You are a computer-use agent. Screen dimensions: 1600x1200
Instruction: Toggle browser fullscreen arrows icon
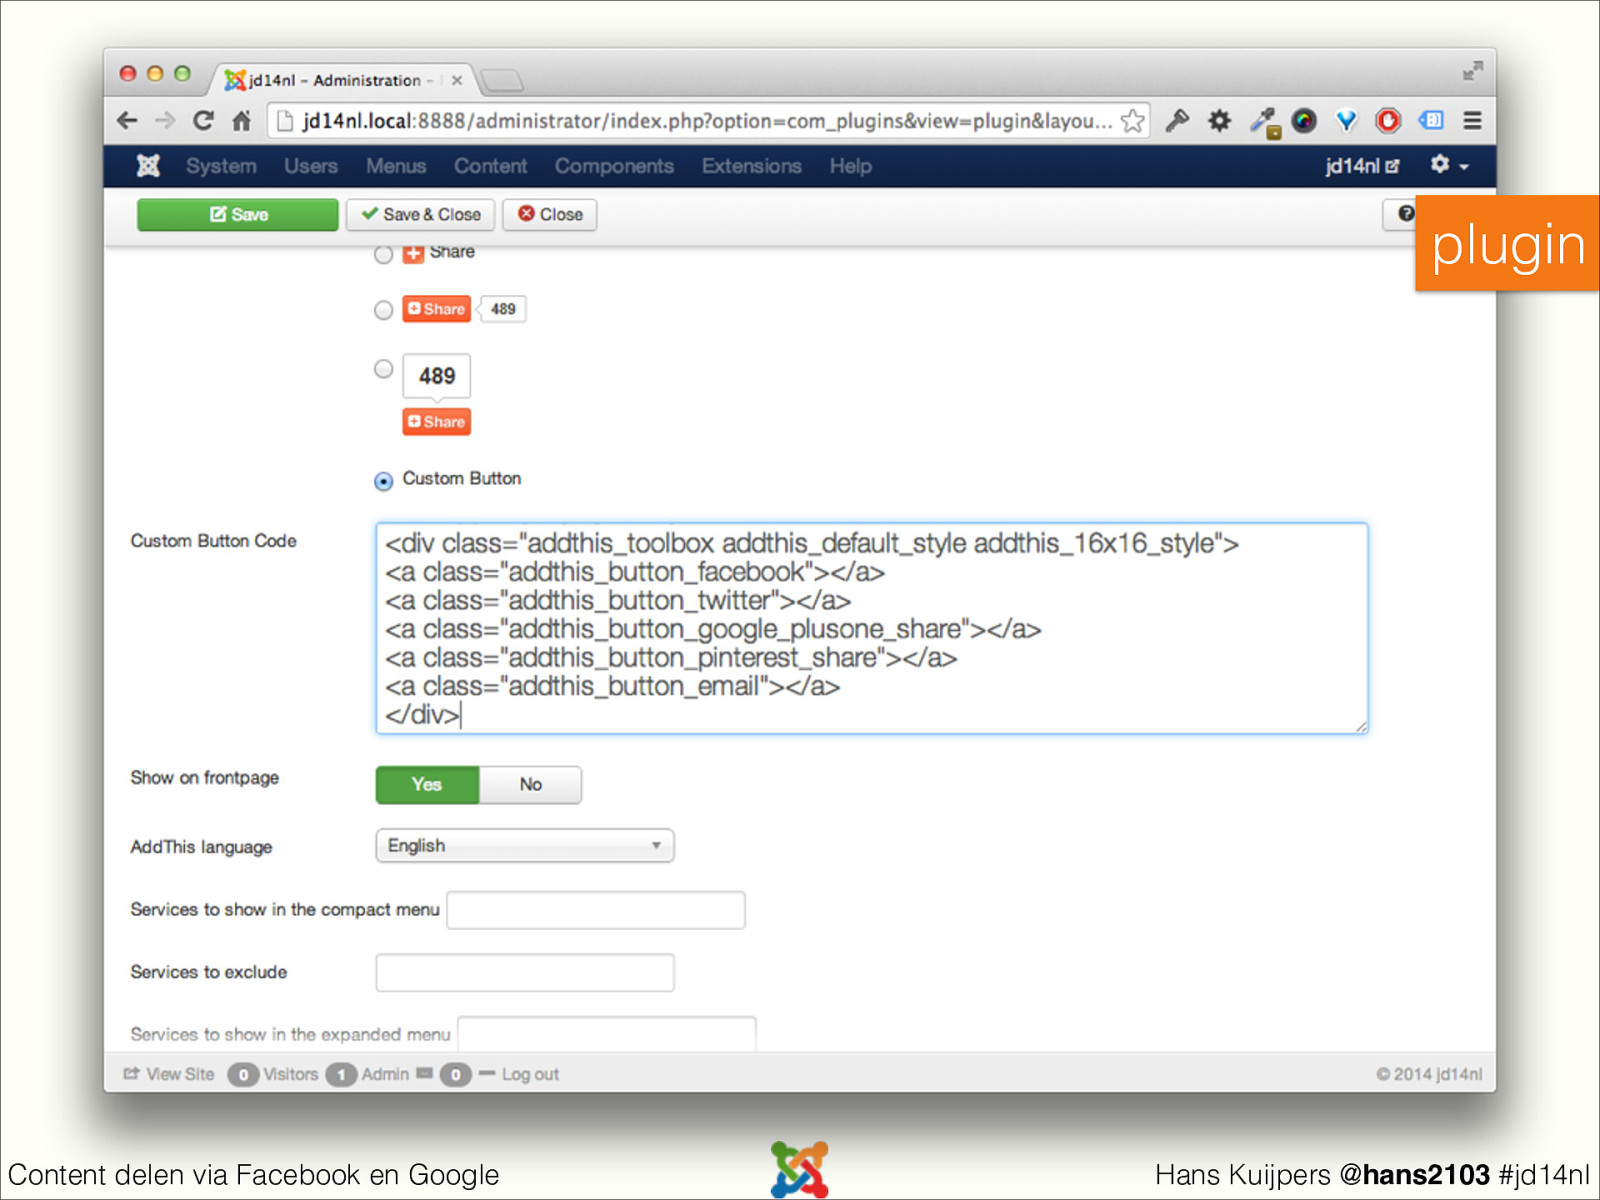[x=1472, y=71]
